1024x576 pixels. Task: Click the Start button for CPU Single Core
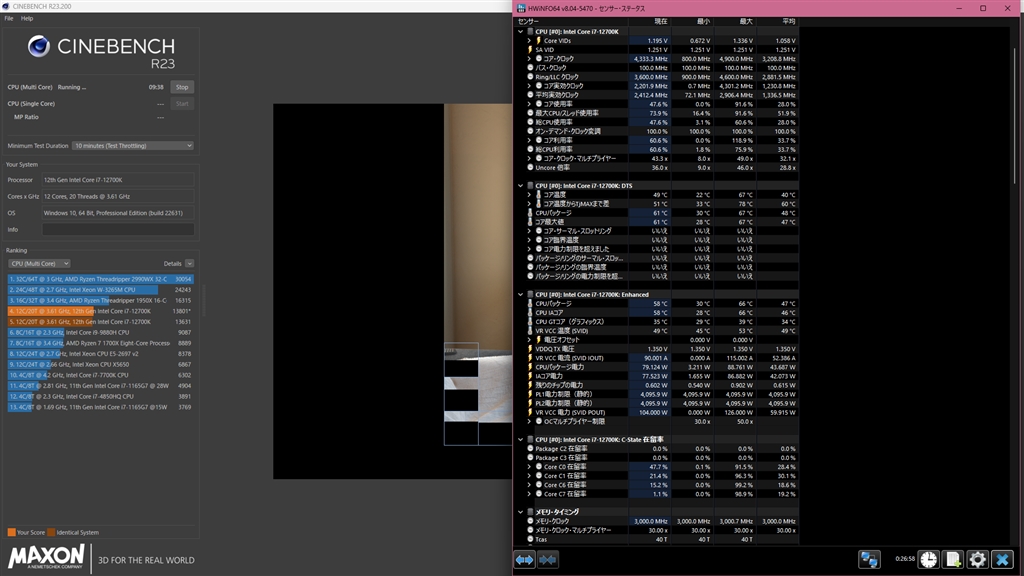coord(182,104)
